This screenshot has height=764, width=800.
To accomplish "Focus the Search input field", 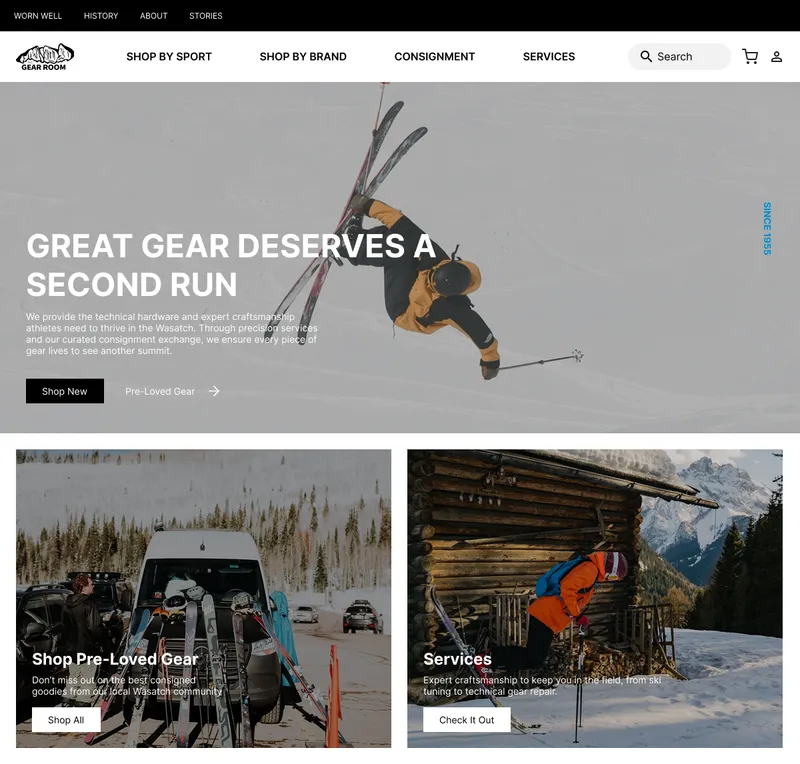I will click(680, 57).
